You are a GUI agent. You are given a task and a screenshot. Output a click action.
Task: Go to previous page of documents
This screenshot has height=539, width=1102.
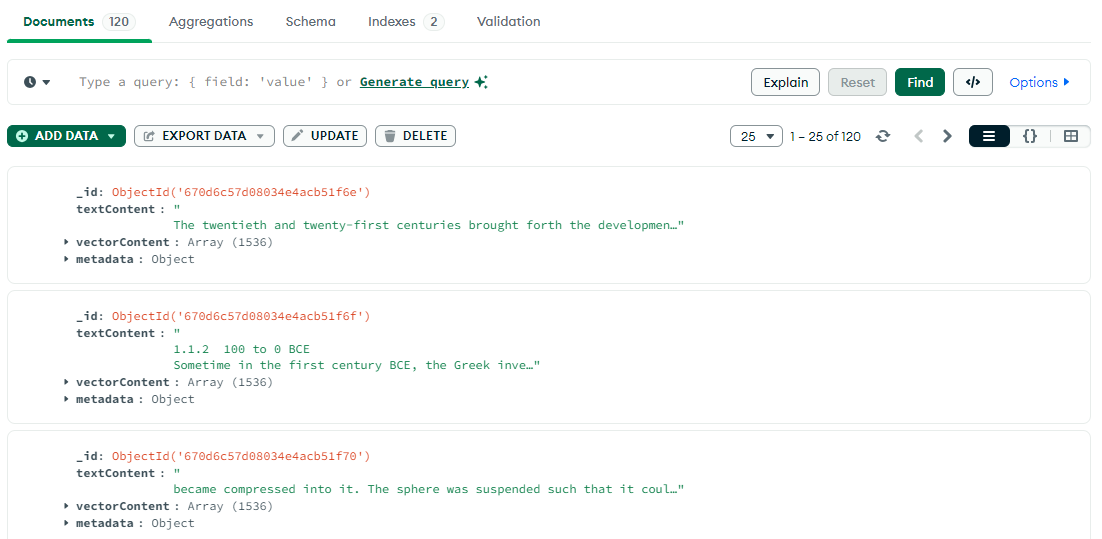pos(919,136)
